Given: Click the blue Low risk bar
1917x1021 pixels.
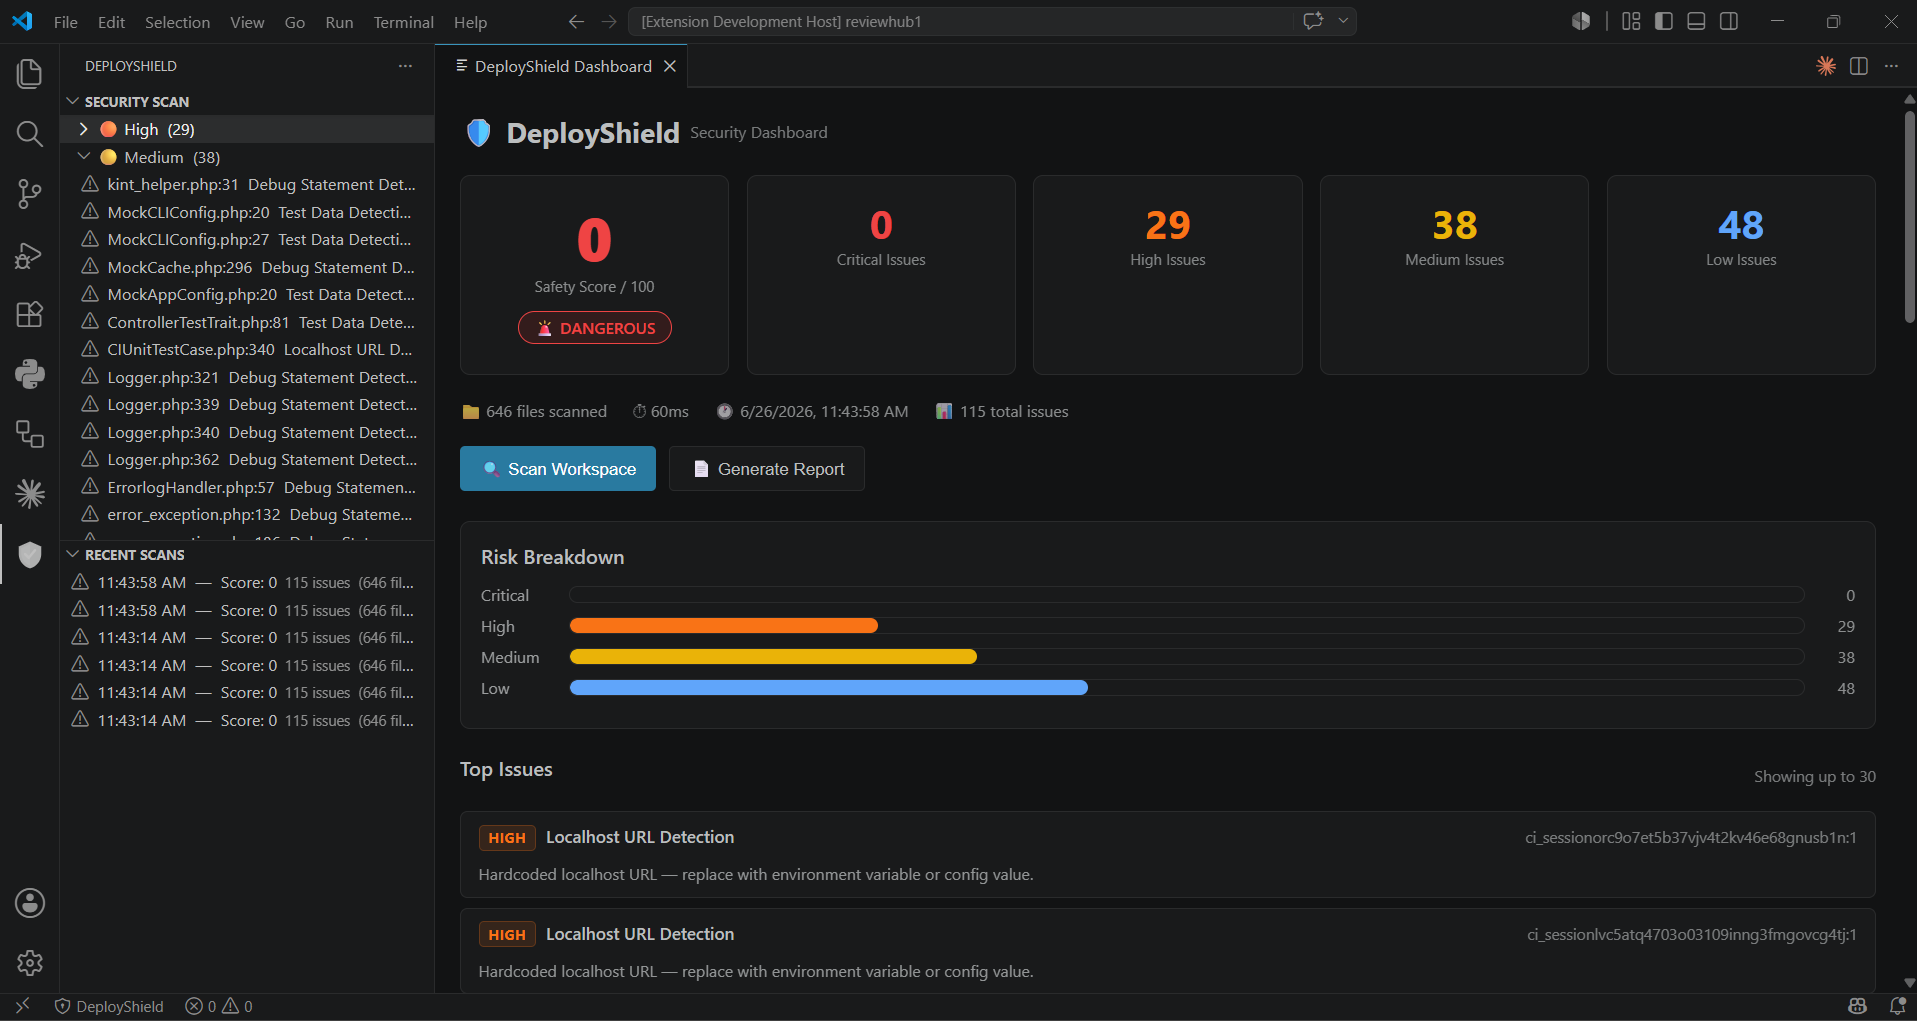Looking at the screenshot, I should 829,688.
